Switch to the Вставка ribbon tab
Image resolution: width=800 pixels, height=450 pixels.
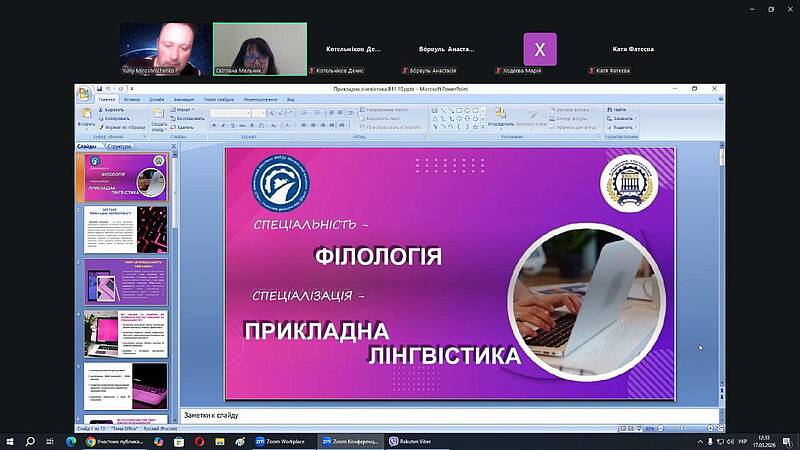131,100
